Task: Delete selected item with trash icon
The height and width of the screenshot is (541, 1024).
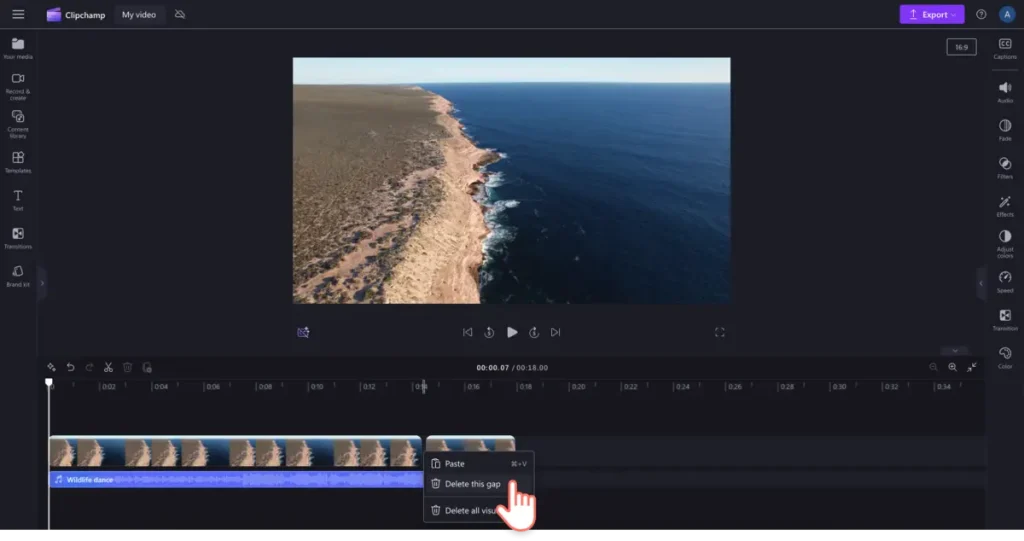Action: (127, 367)
